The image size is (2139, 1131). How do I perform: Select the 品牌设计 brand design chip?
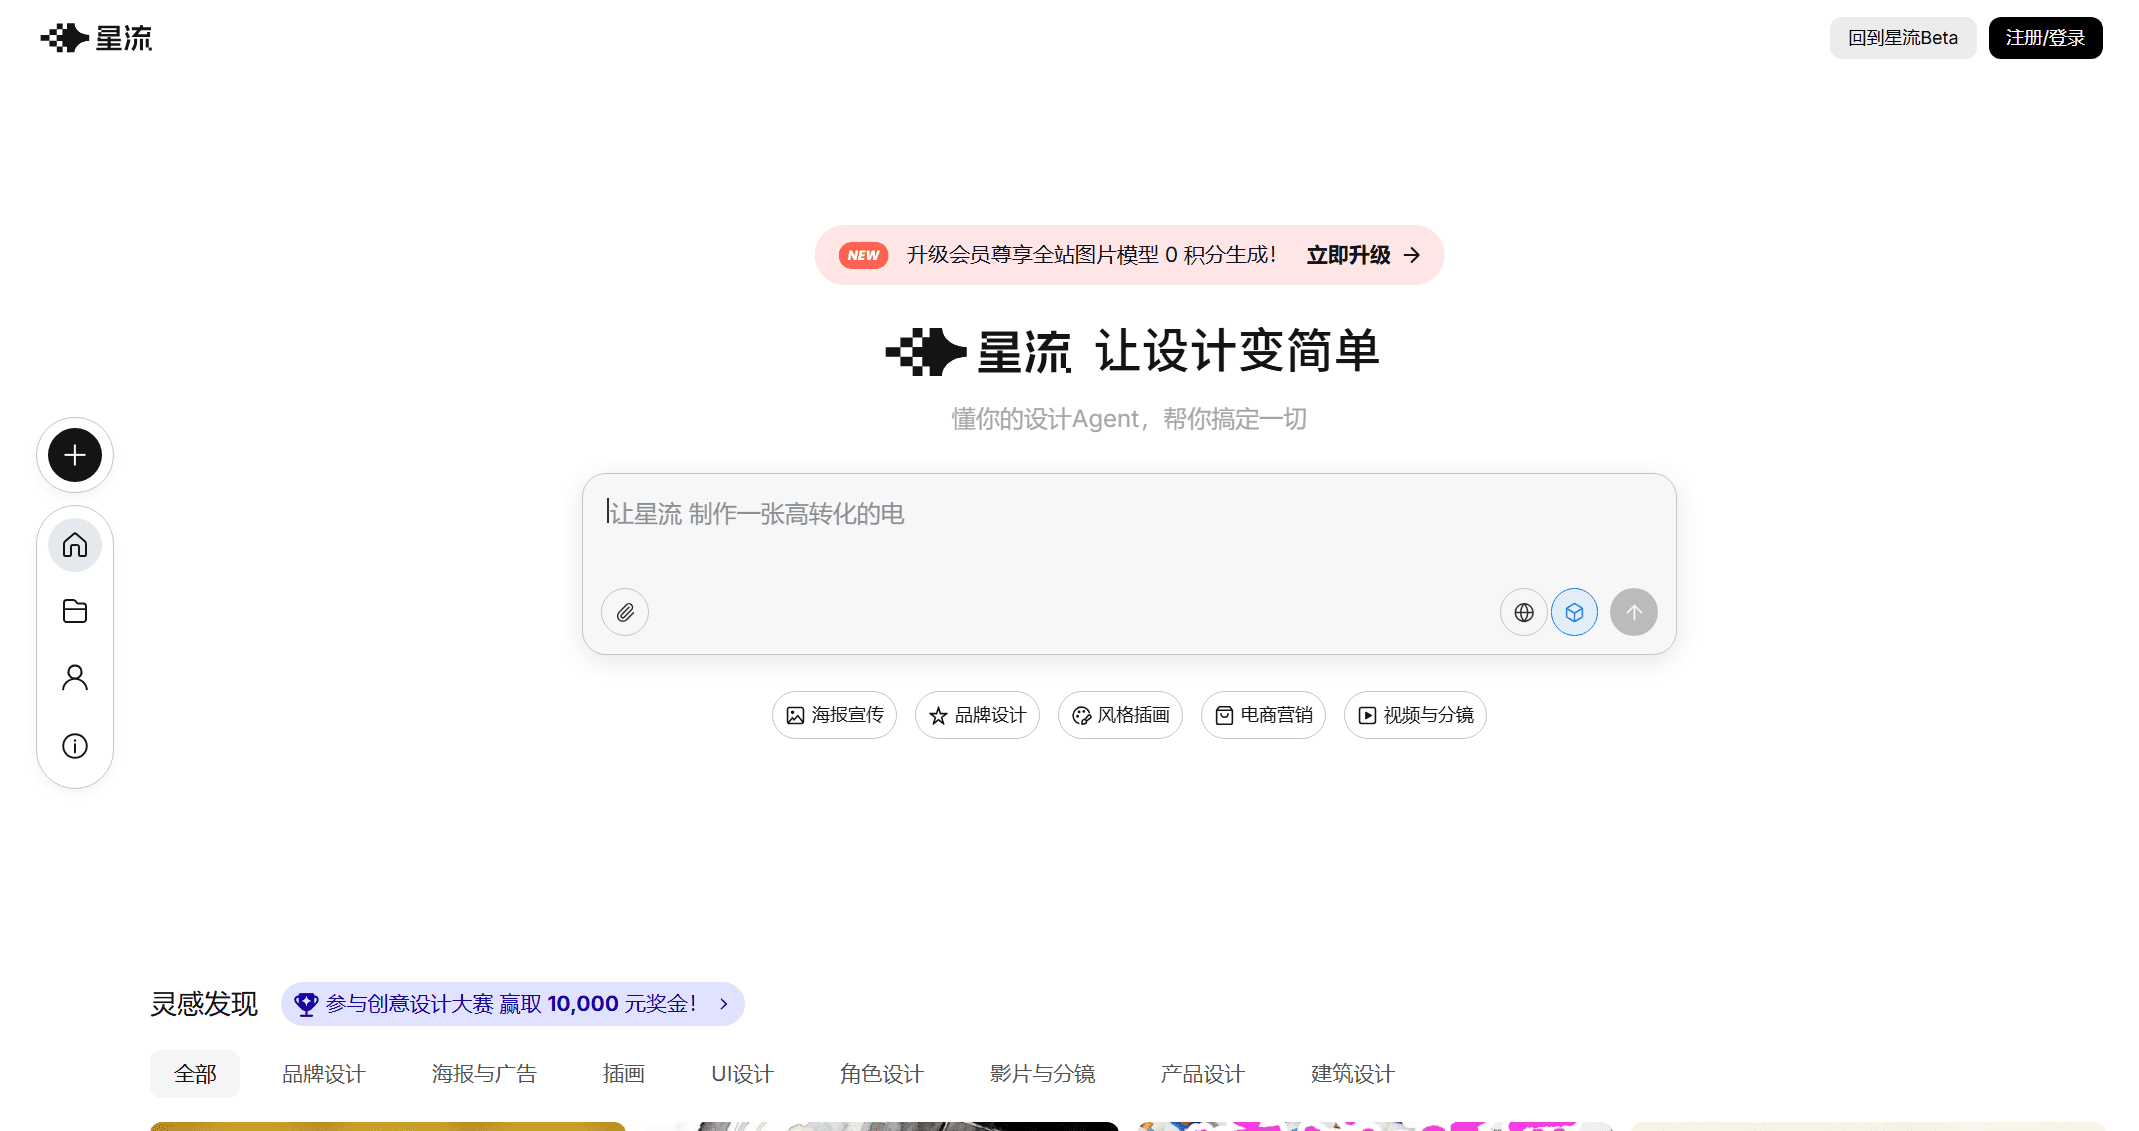[x=977, y=714]
